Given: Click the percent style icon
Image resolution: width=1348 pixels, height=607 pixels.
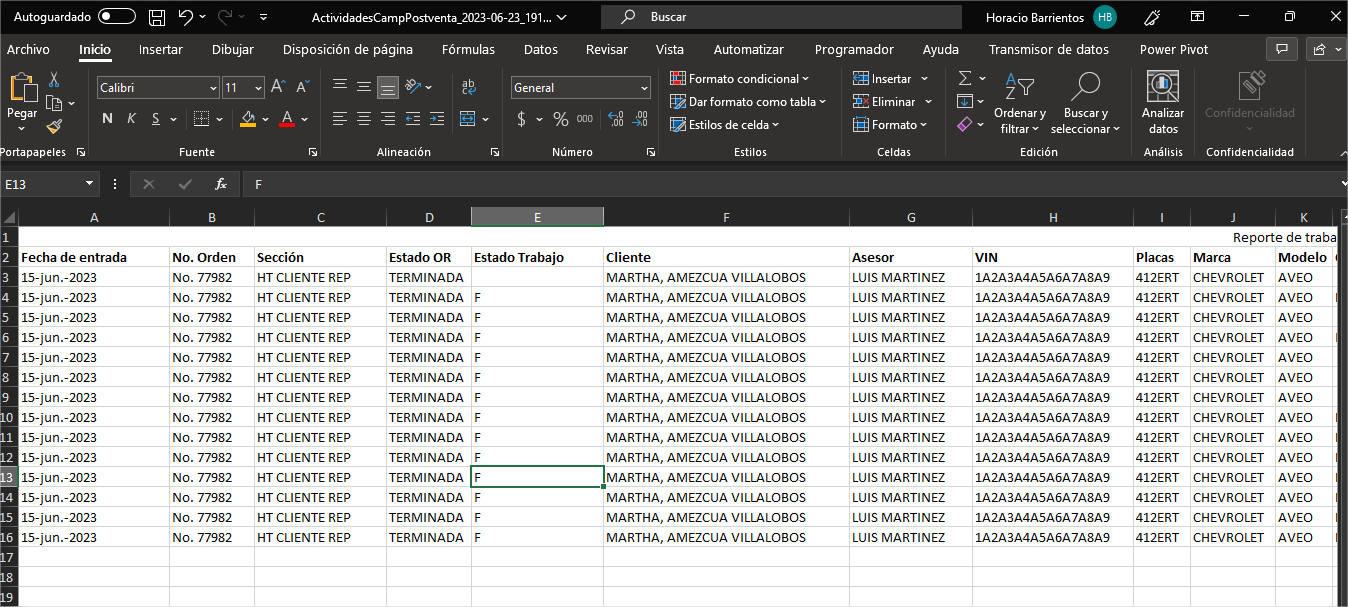Looking at the screenshot, I should pos(560,119).
